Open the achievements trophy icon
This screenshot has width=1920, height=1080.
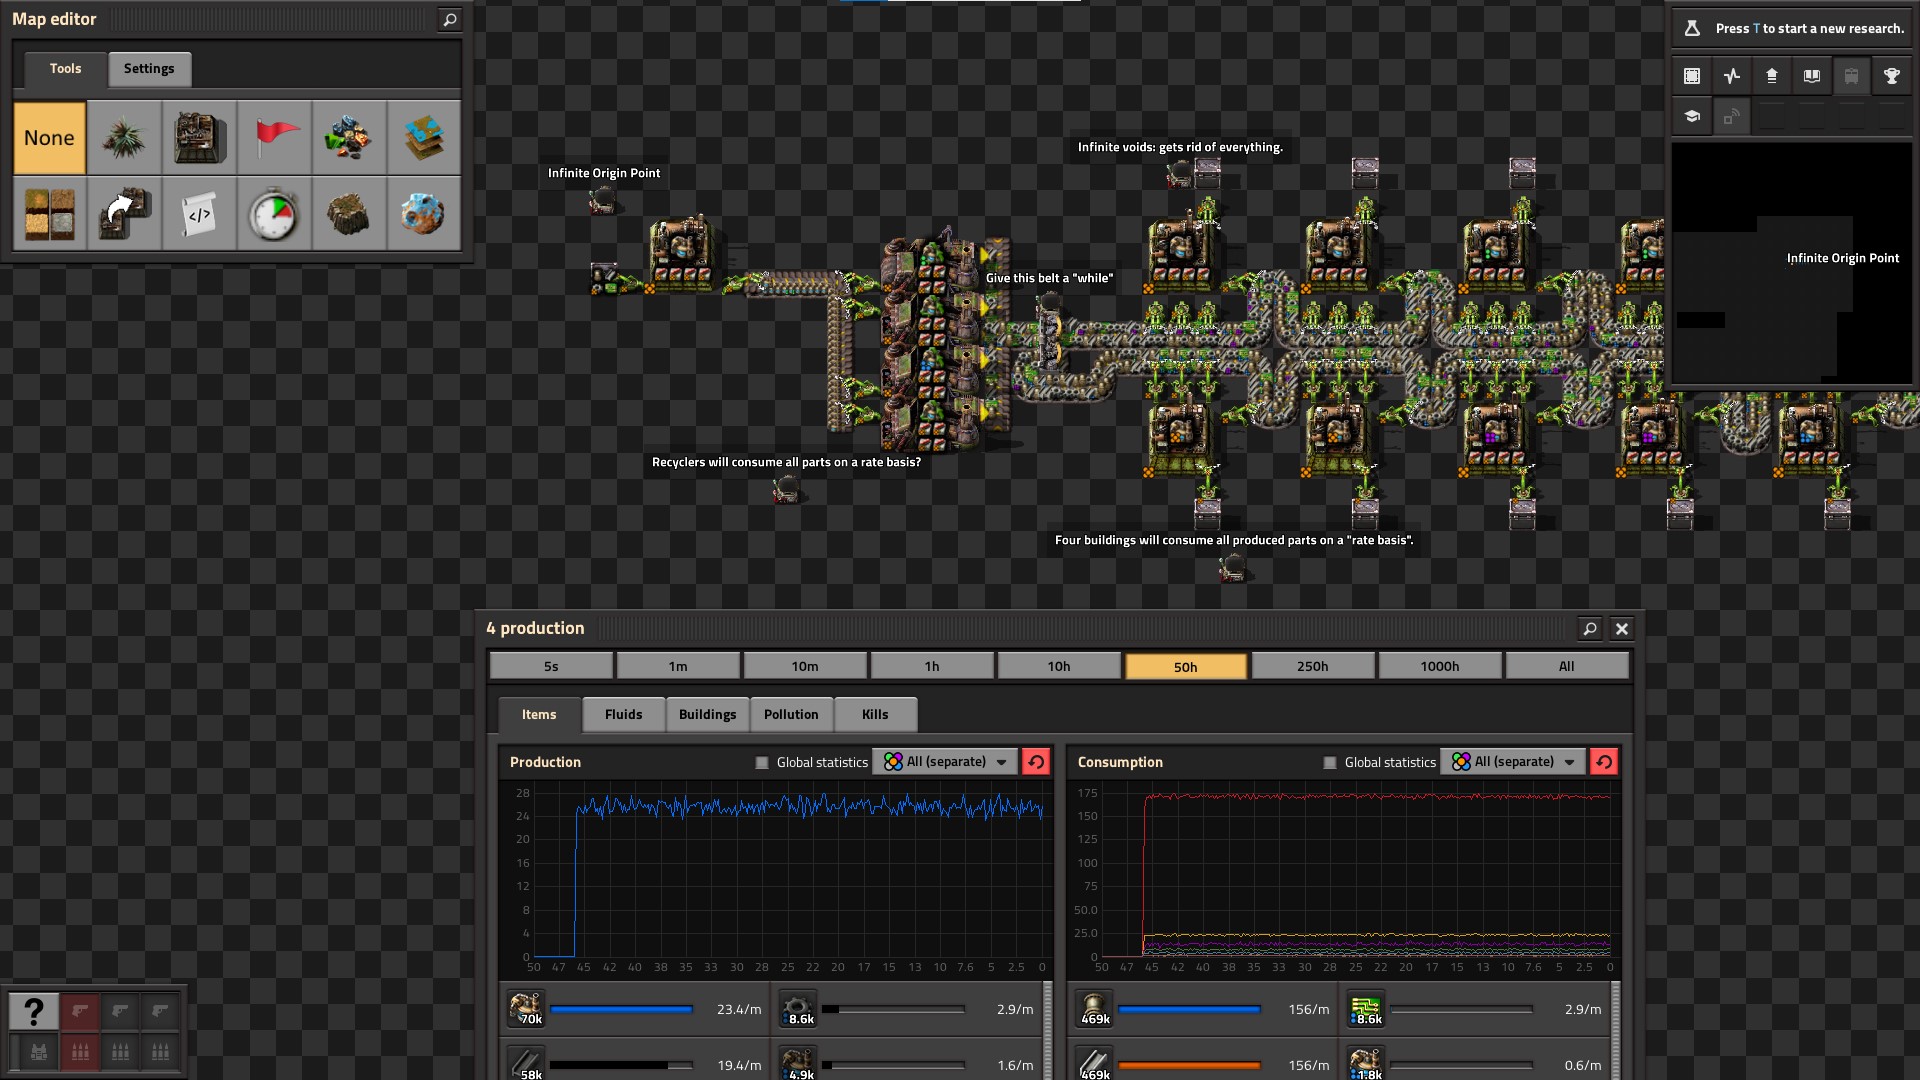pyautogui.click(x=1892, y=76)
